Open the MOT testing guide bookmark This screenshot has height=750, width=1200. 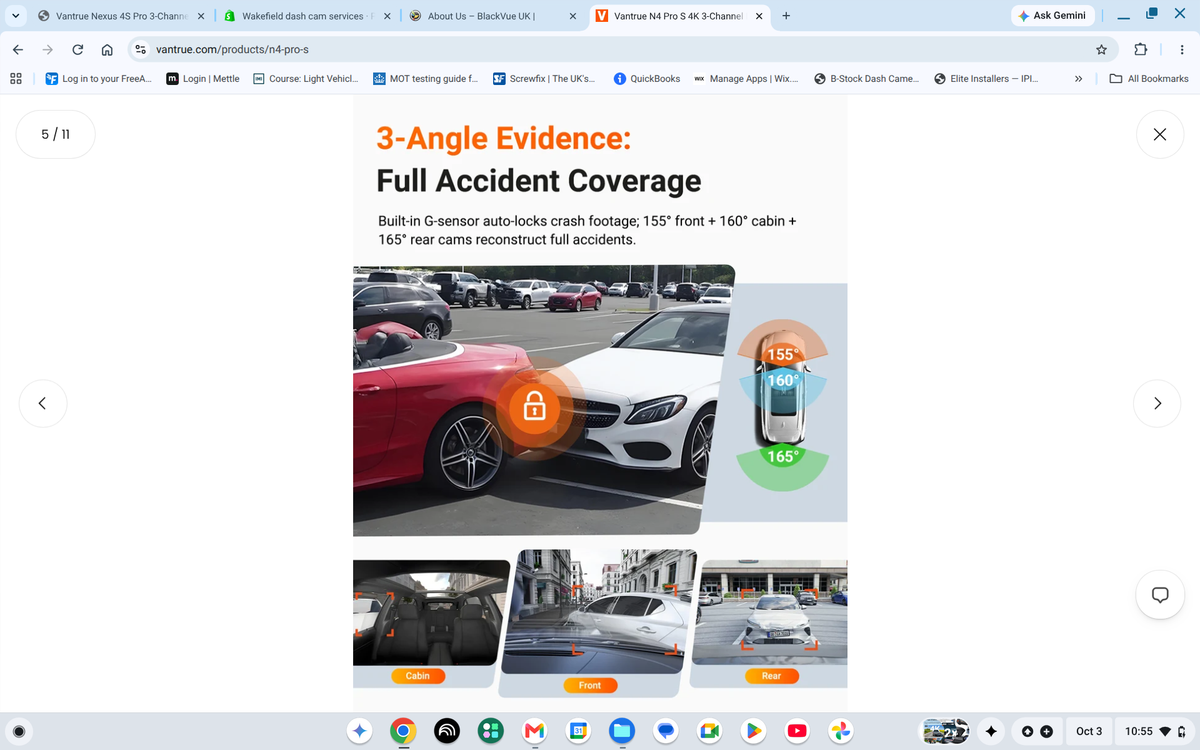[x=425, y=78]
